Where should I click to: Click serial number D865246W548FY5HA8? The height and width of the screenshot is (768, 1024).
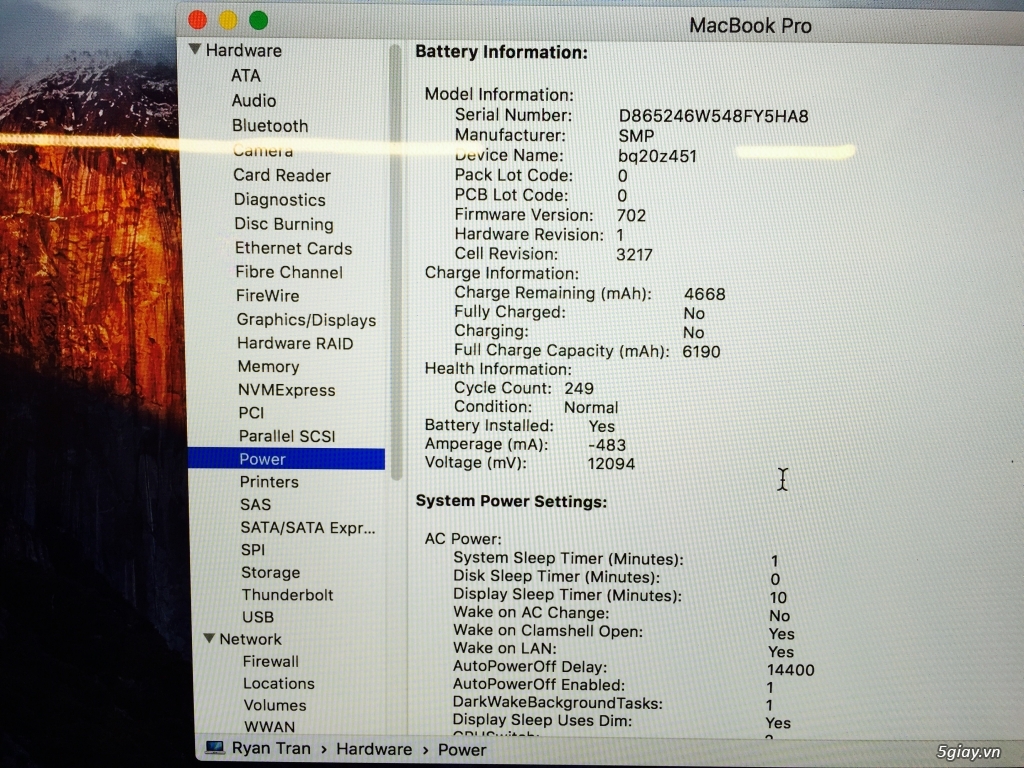[713, 116]
